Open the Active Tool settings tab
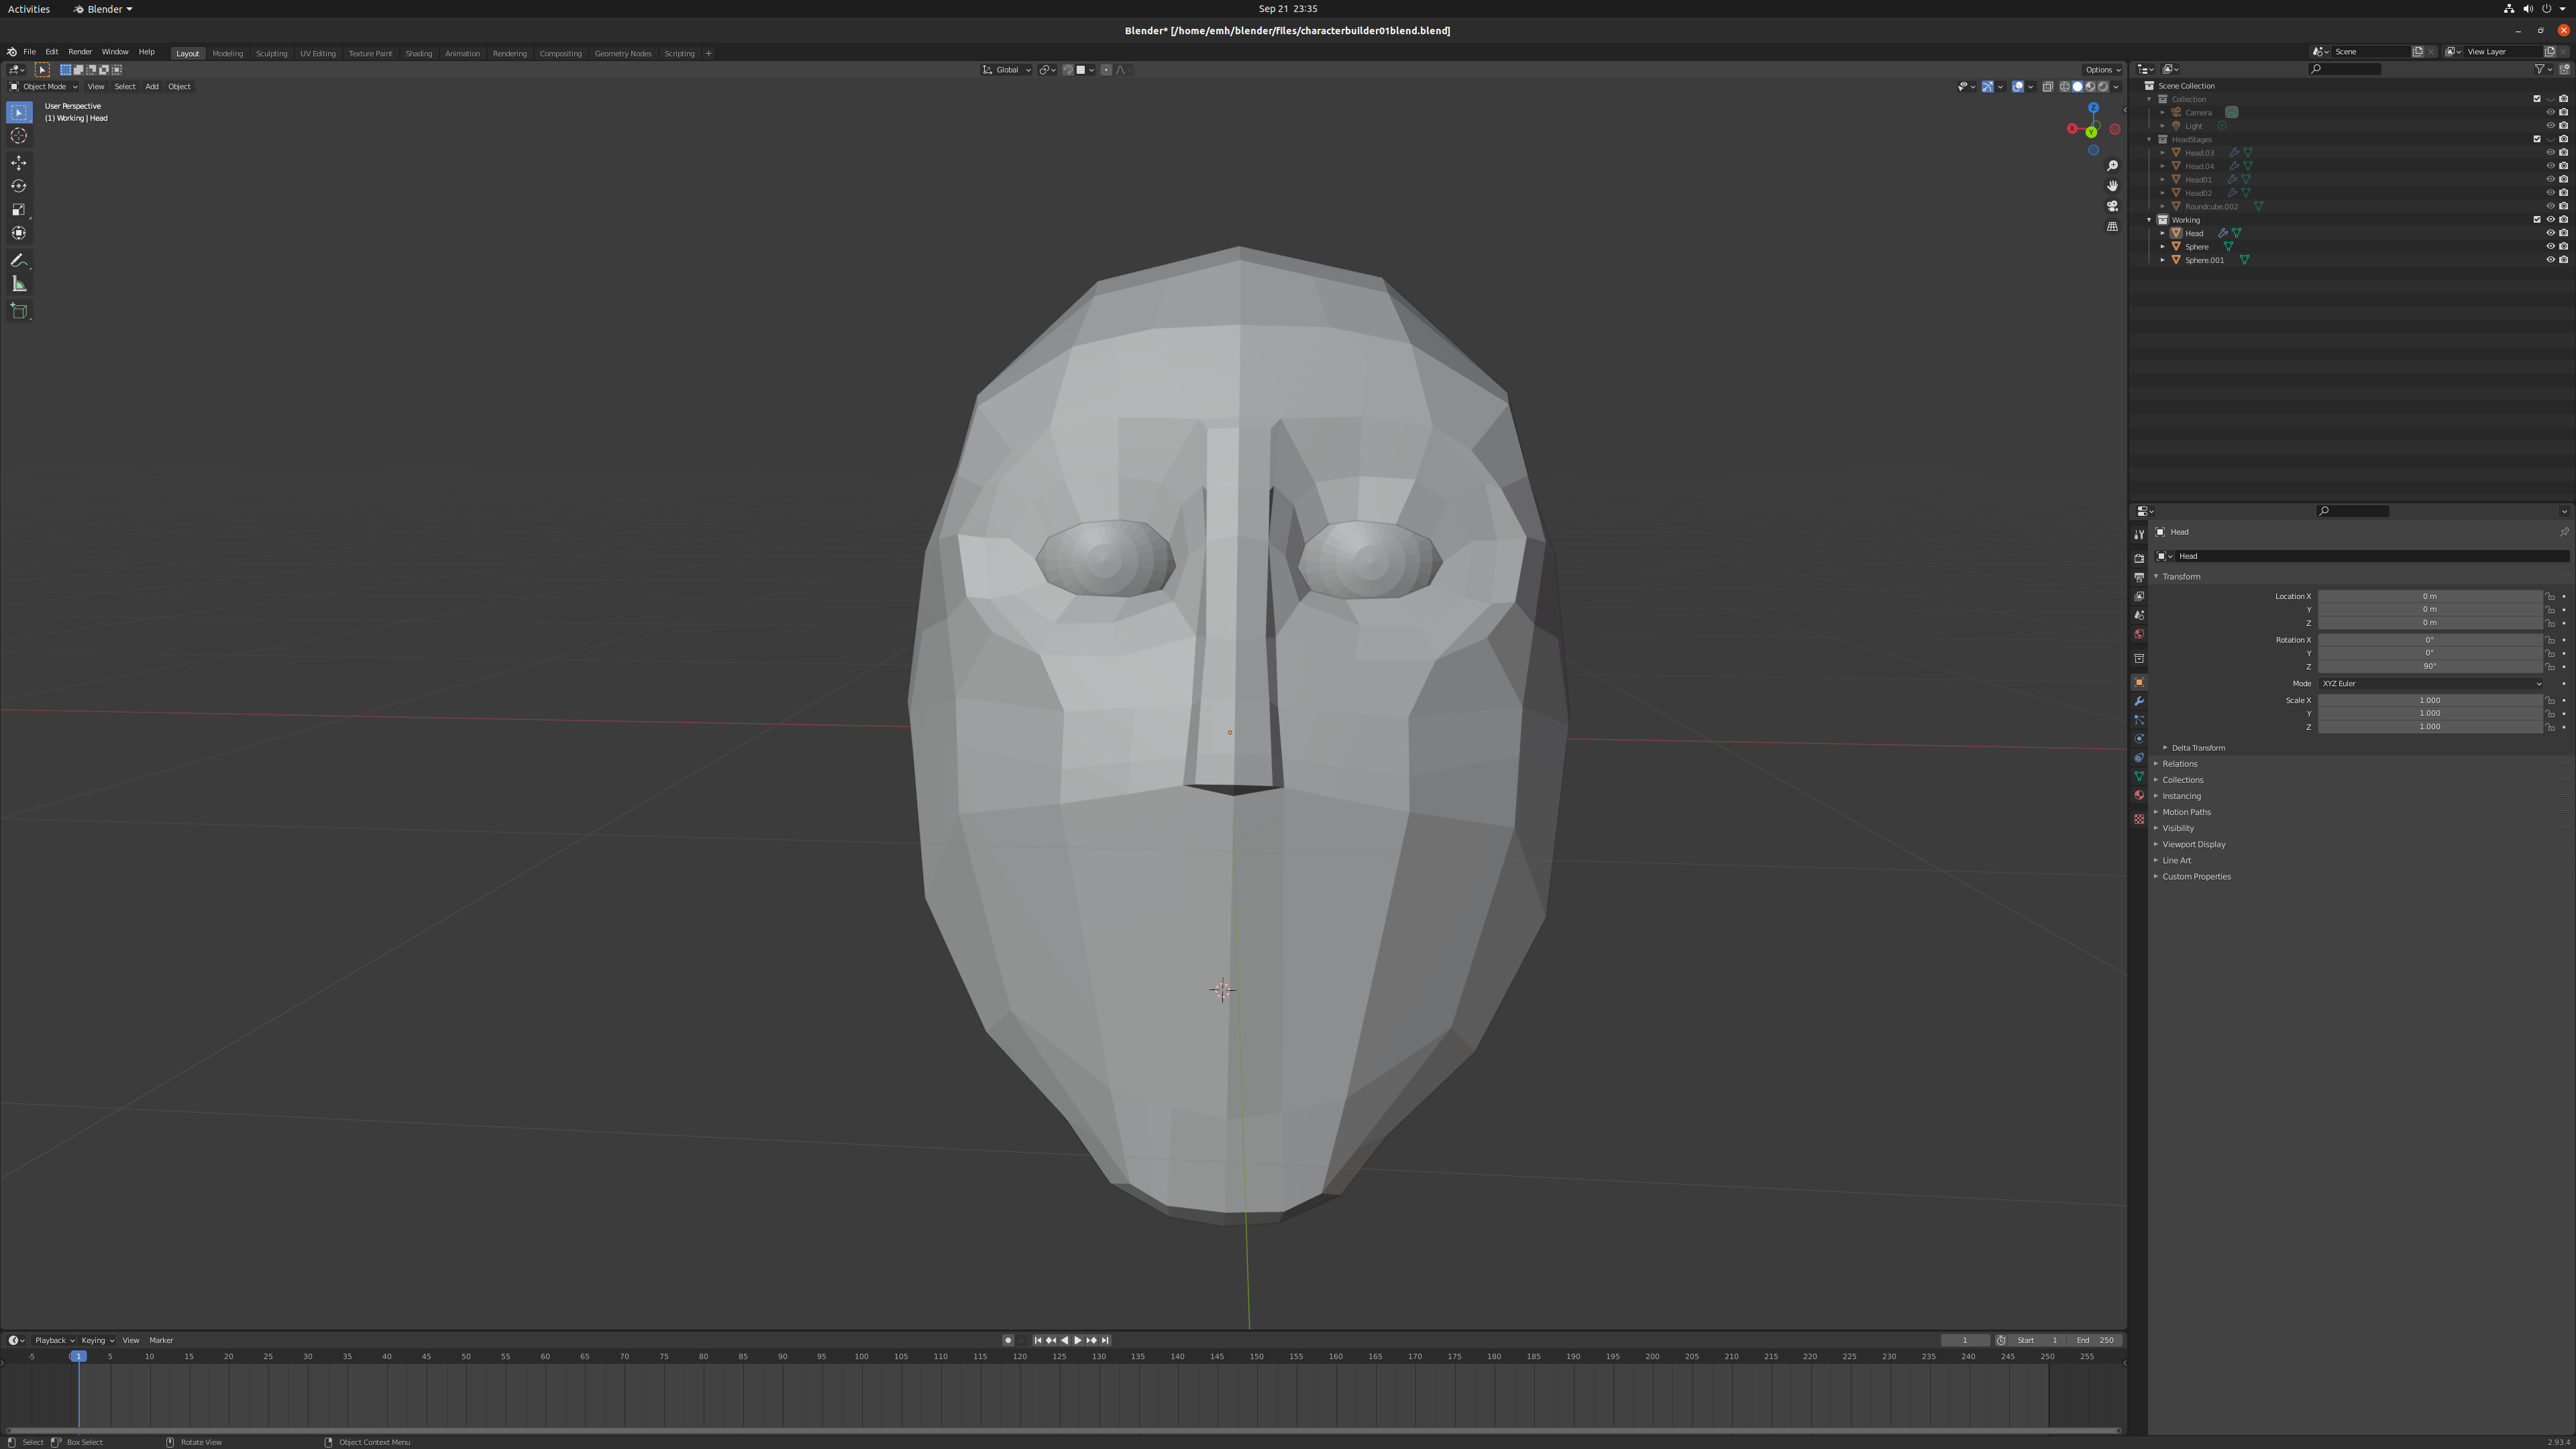The width and height of the screenshot is (2576, 1449). (2139, 535)
